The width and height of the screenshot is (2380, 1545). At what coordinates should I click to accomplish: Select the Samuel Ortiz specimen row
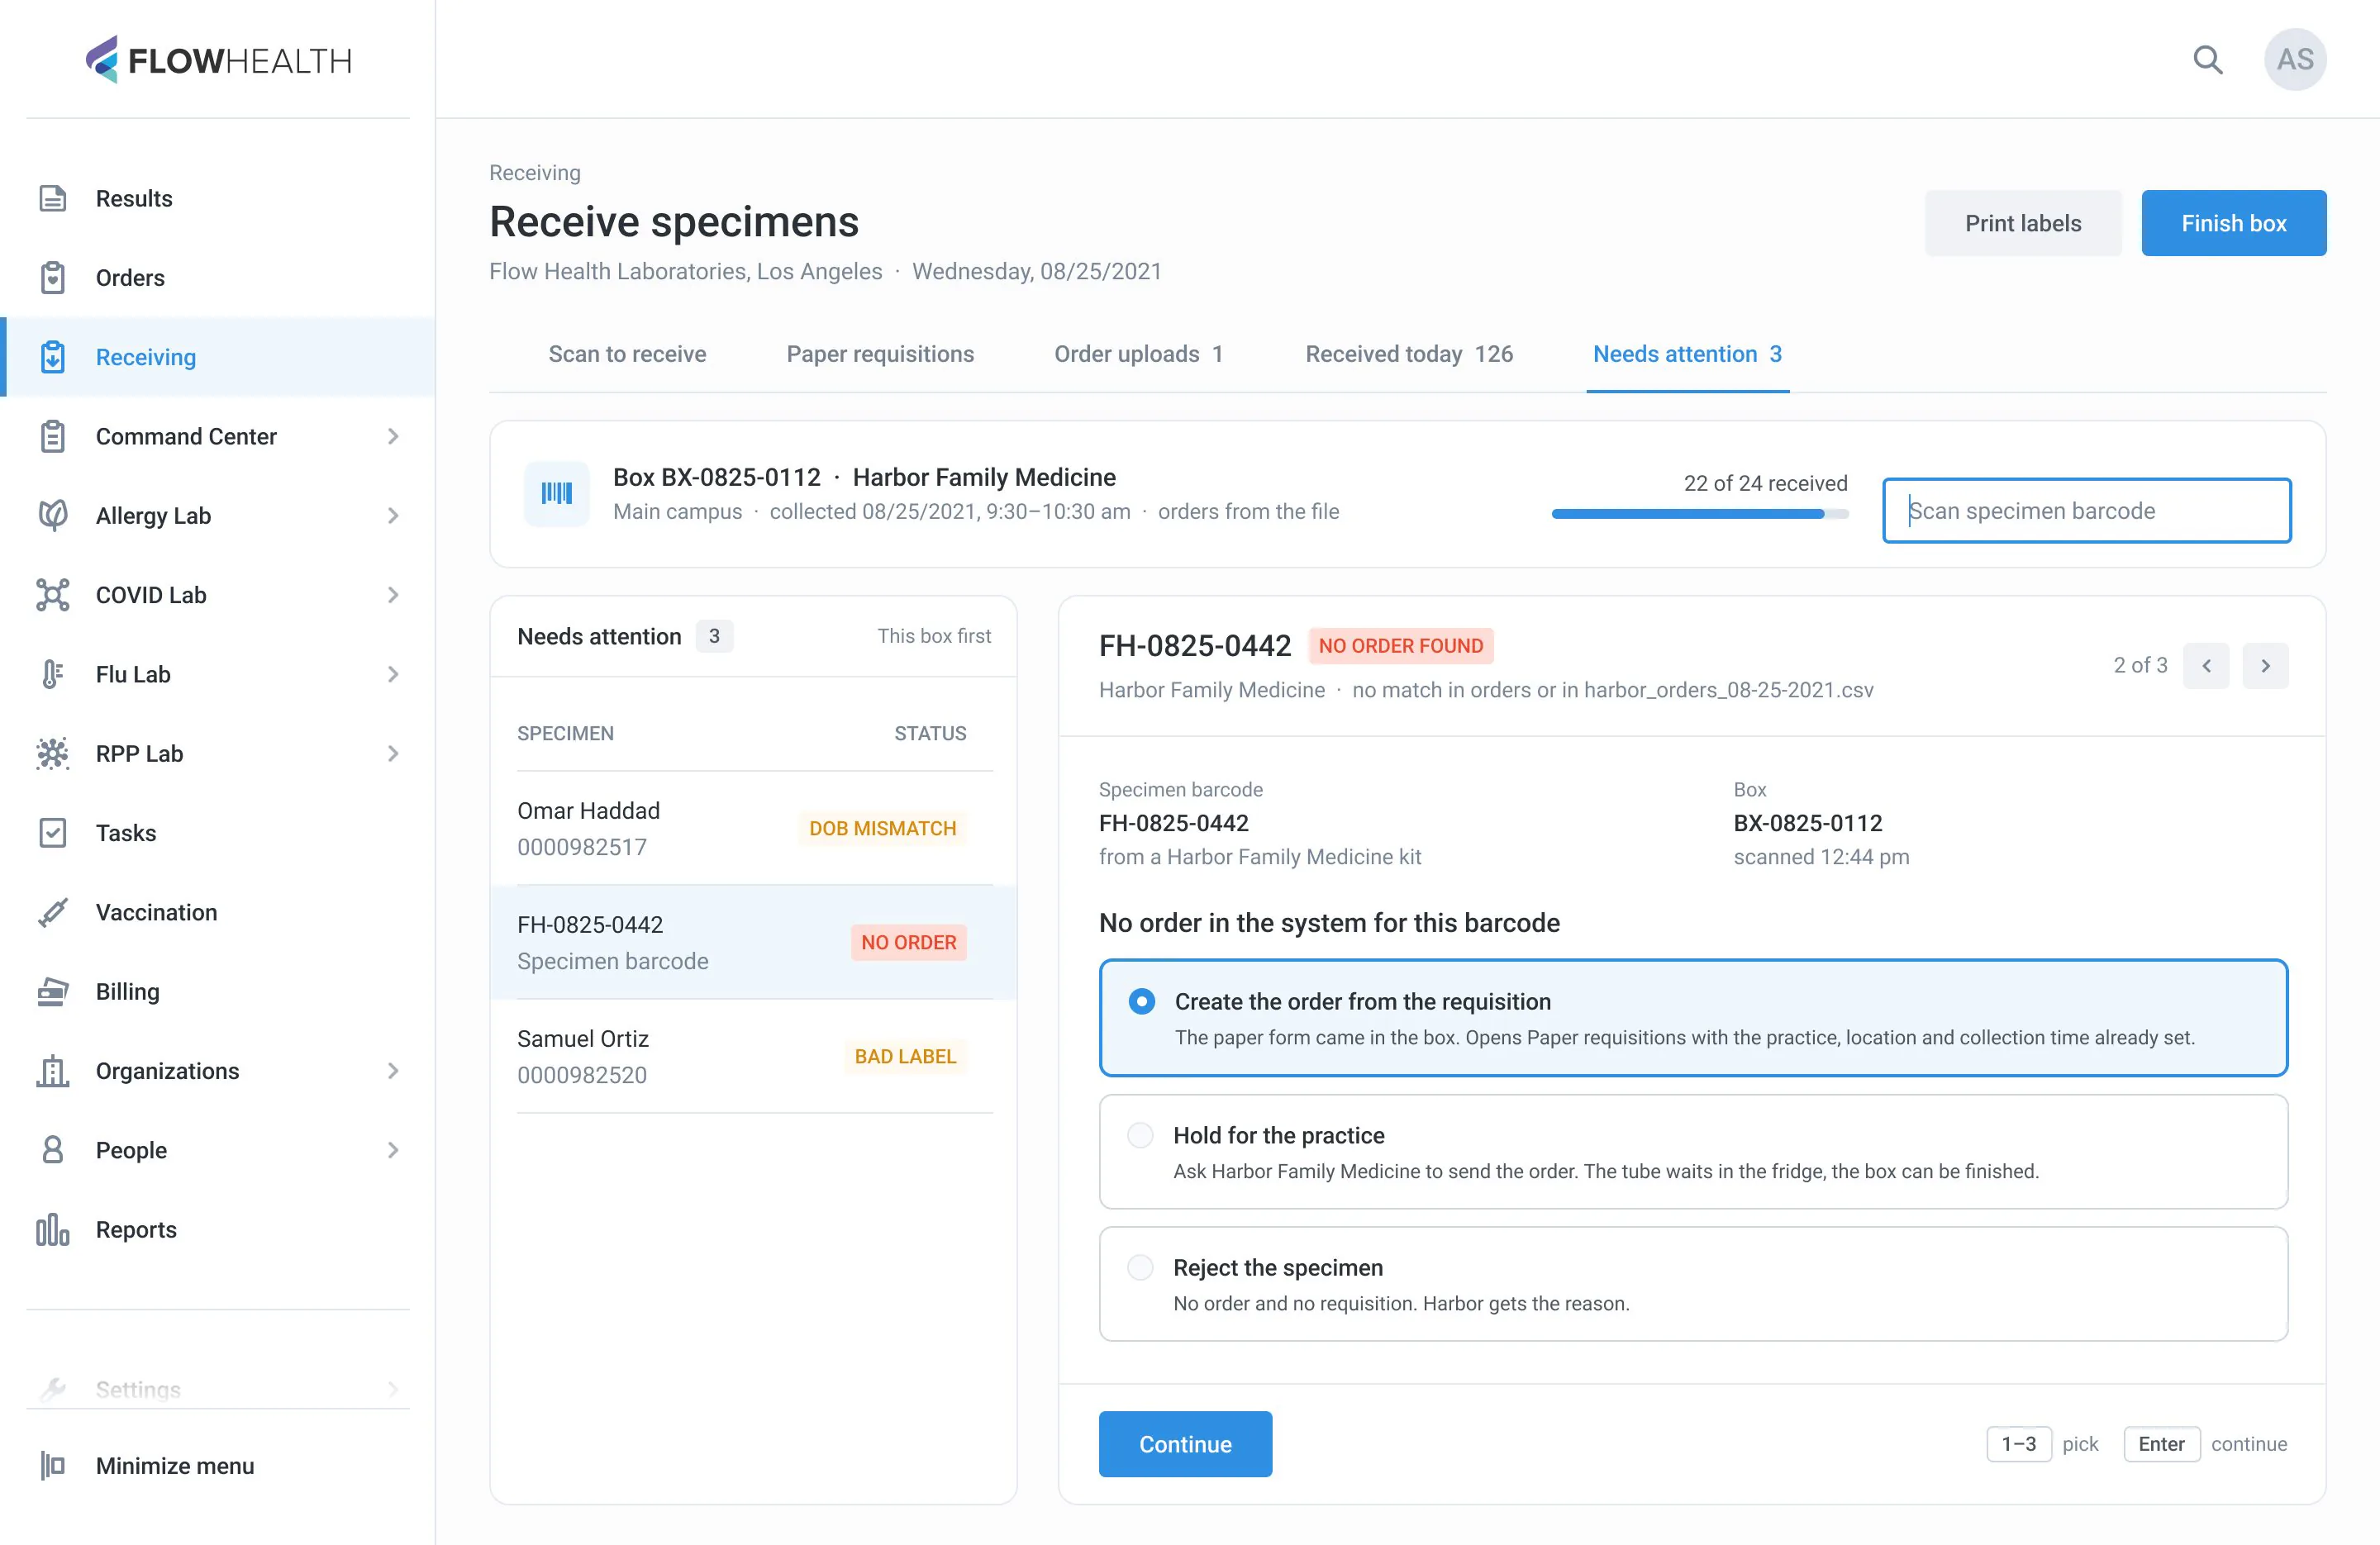pyautogui.click(x=754, y=1056)
